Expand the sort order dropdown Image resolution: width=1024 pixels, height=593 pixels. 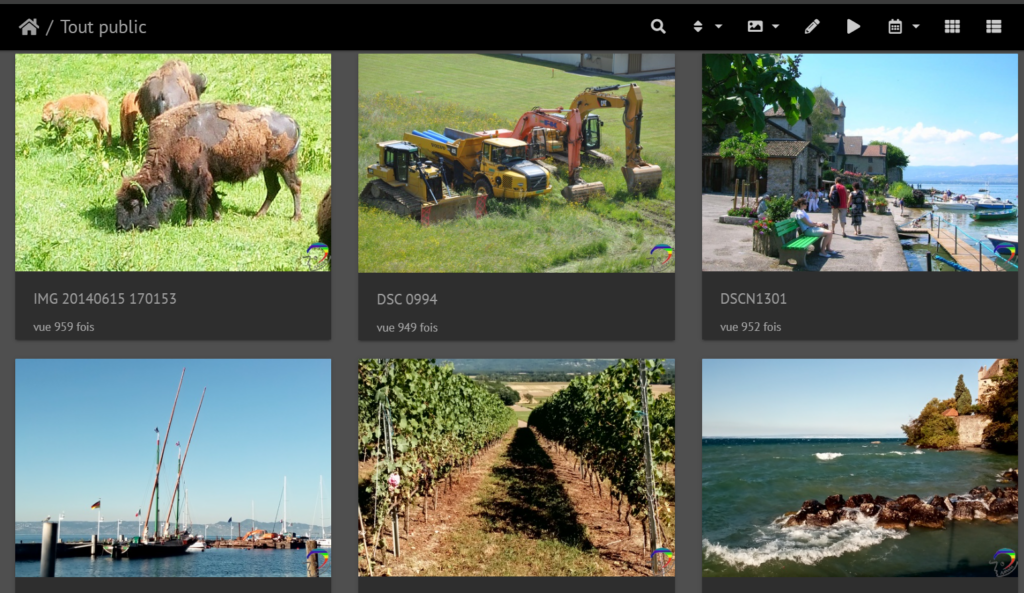click(706, 27)
